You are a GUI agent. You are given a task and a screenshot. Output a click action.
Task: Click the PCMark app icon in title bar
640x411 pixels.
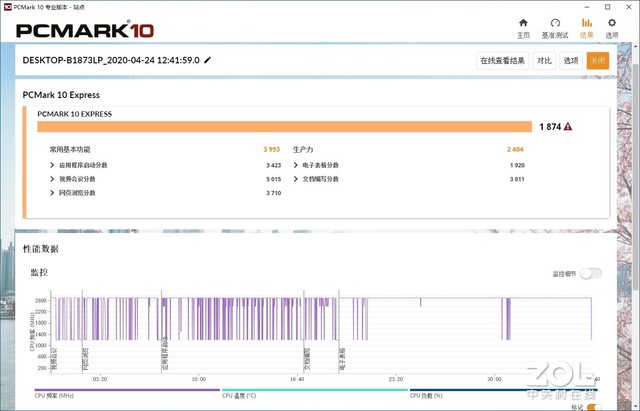8,6
